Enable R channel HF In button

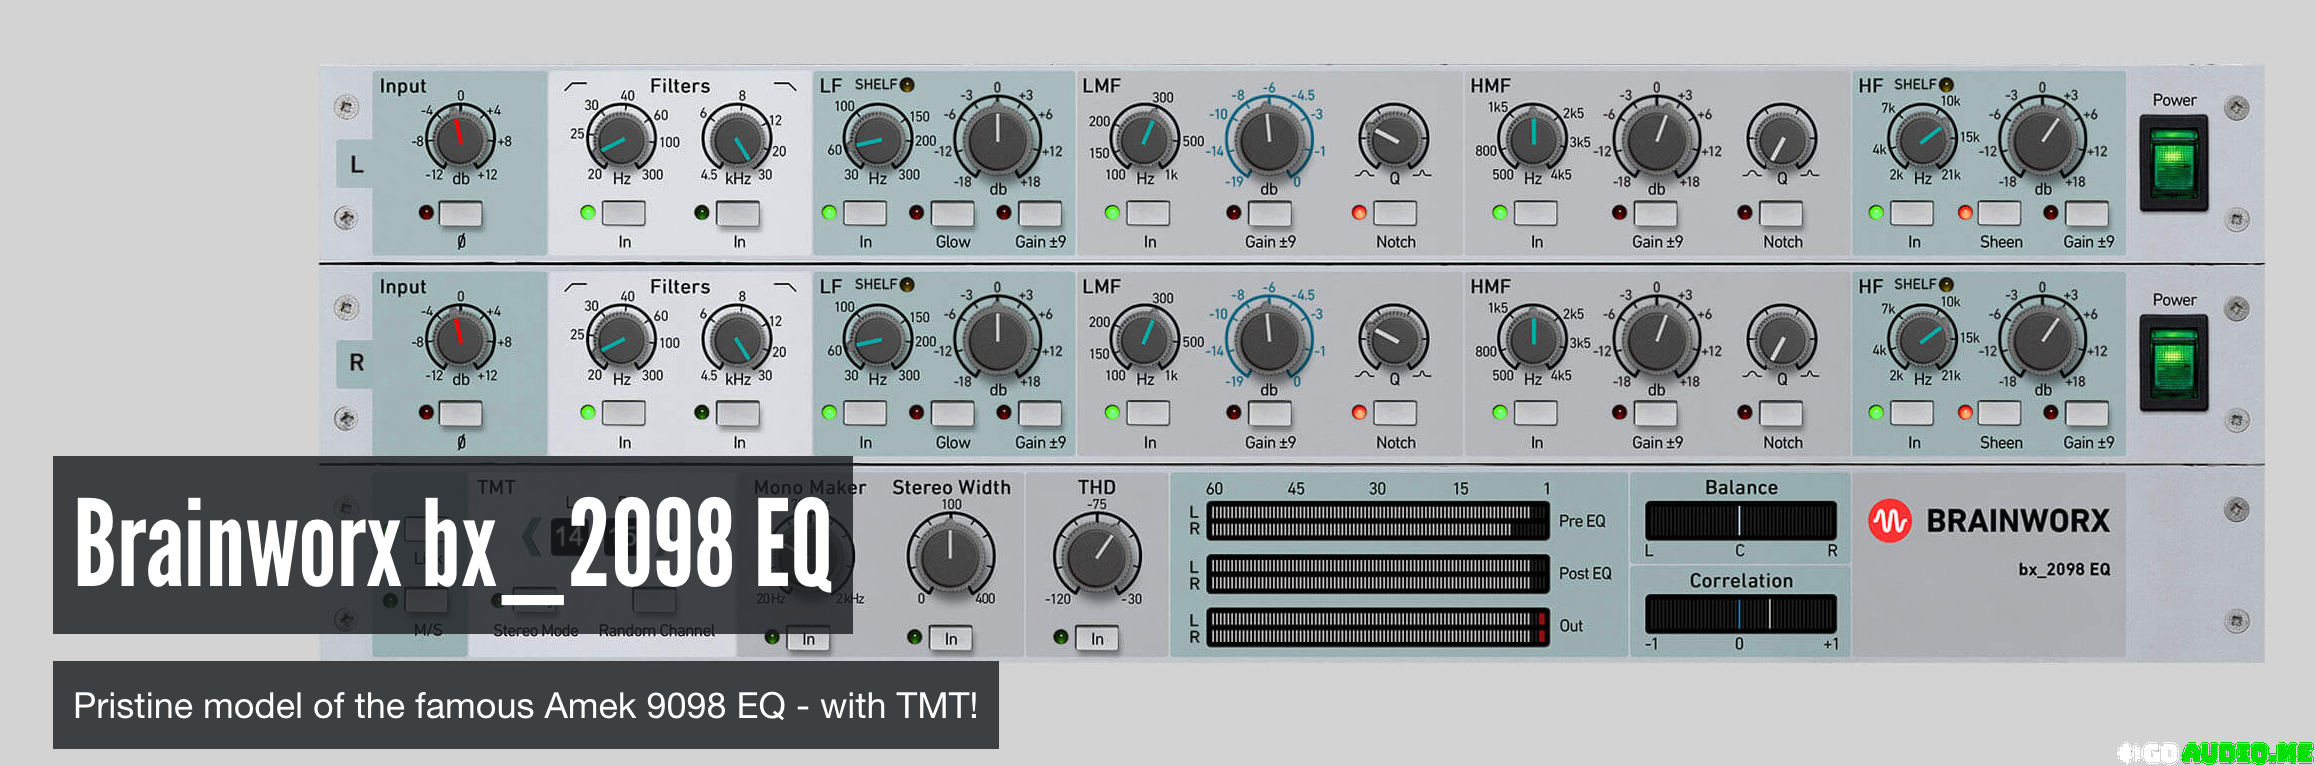point(1912,413)
